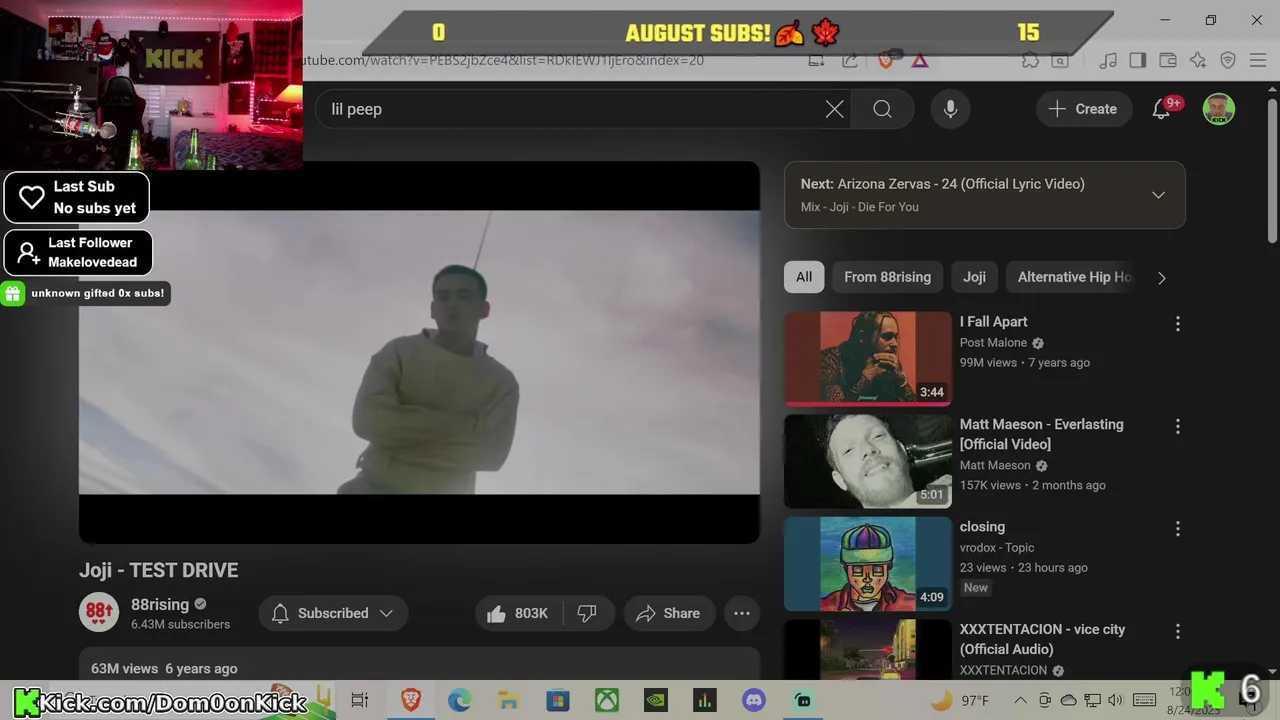1280x720 pixels.
Task: Open browser extensions puzzle icon
Action: [x=1030, y=60]
